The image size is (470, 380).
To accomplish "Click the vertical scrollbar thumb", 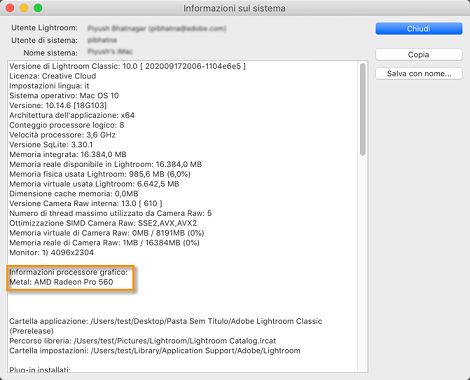I will pos(362,109).
